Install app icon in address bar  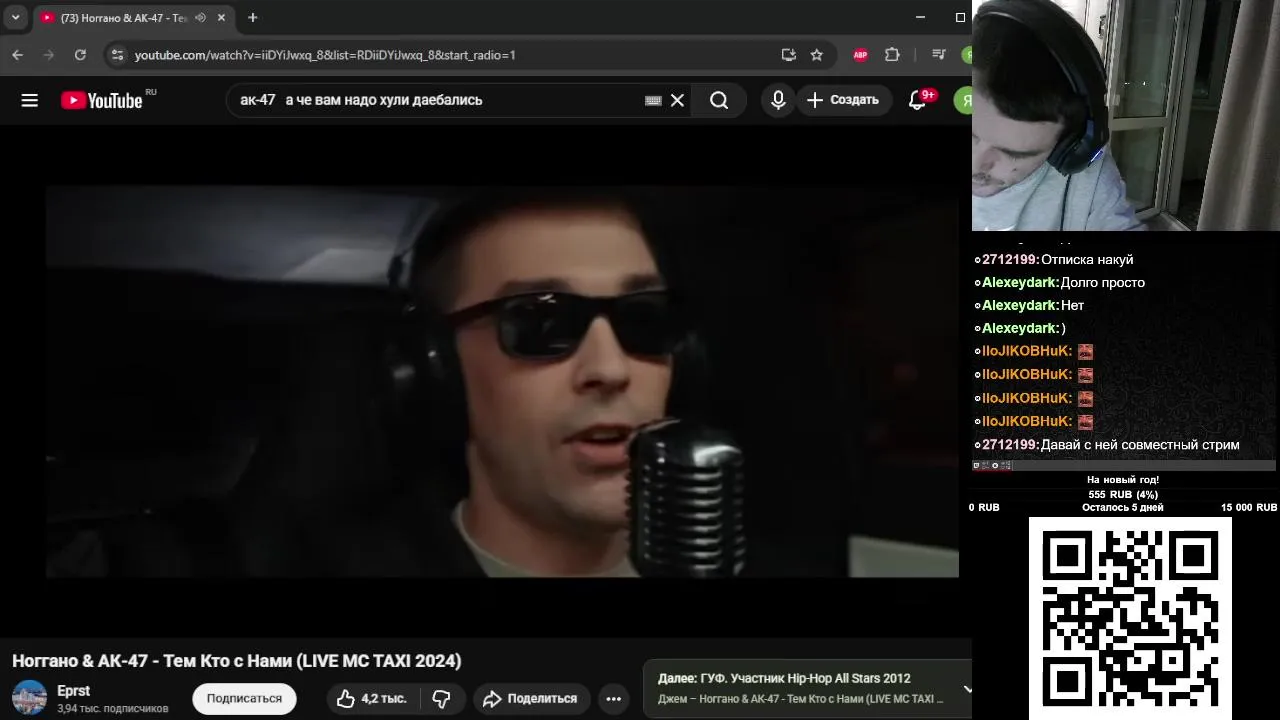[x=789, y=55]
